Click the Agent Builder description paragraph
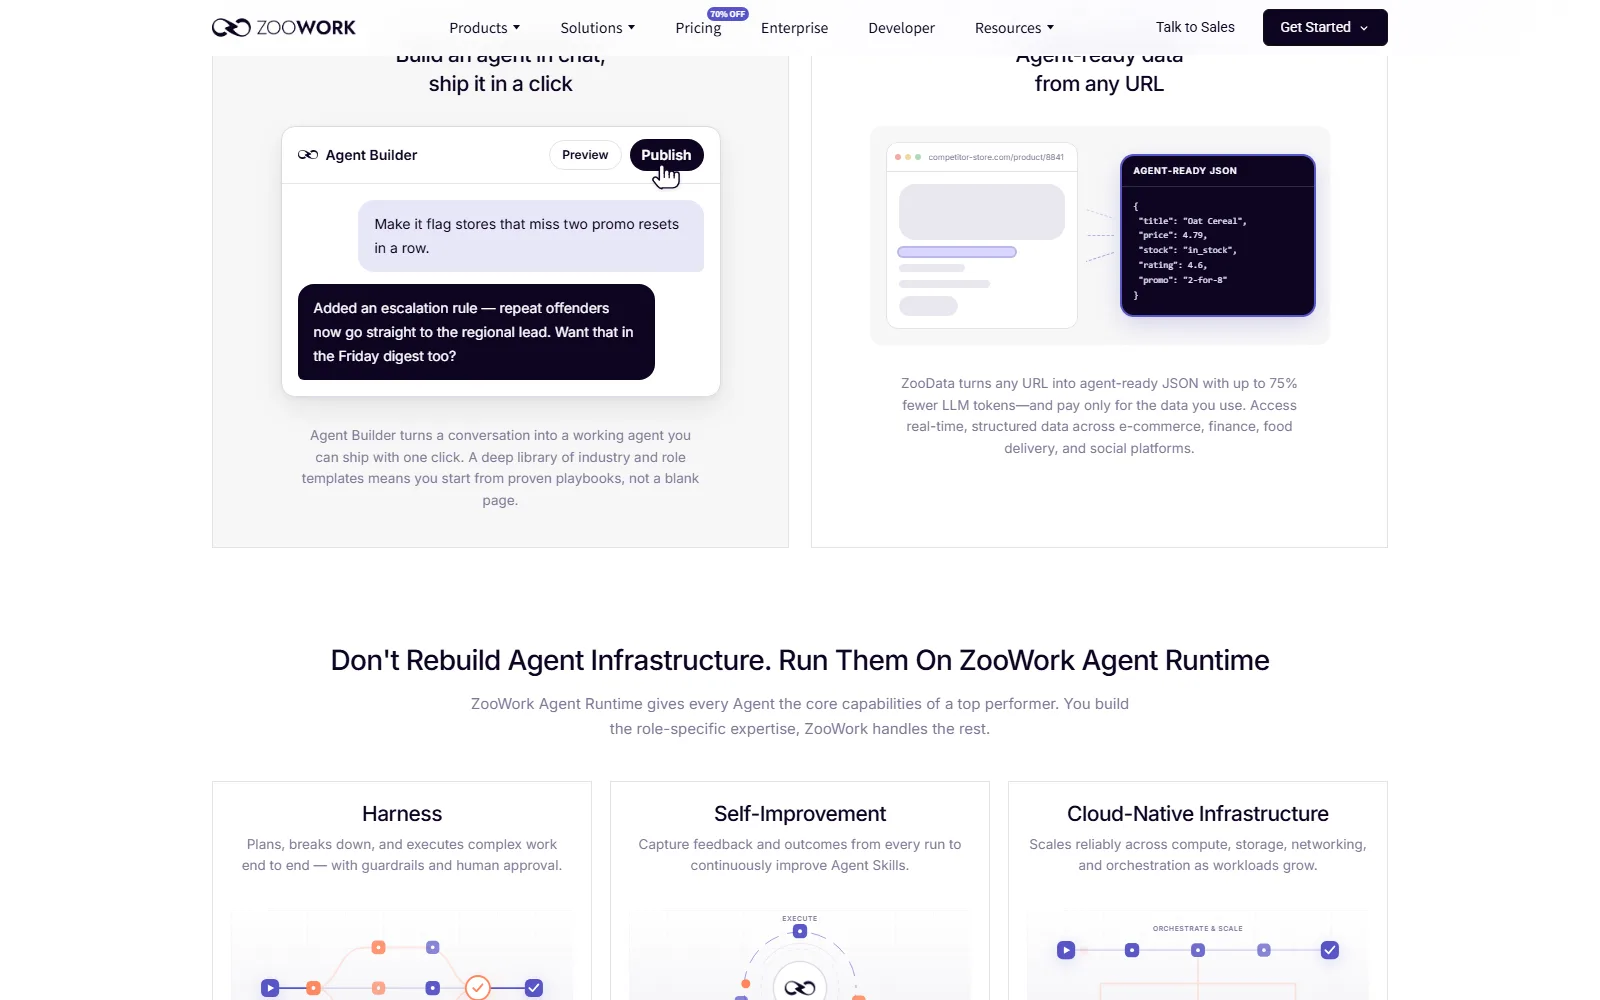 click(500, 468)
